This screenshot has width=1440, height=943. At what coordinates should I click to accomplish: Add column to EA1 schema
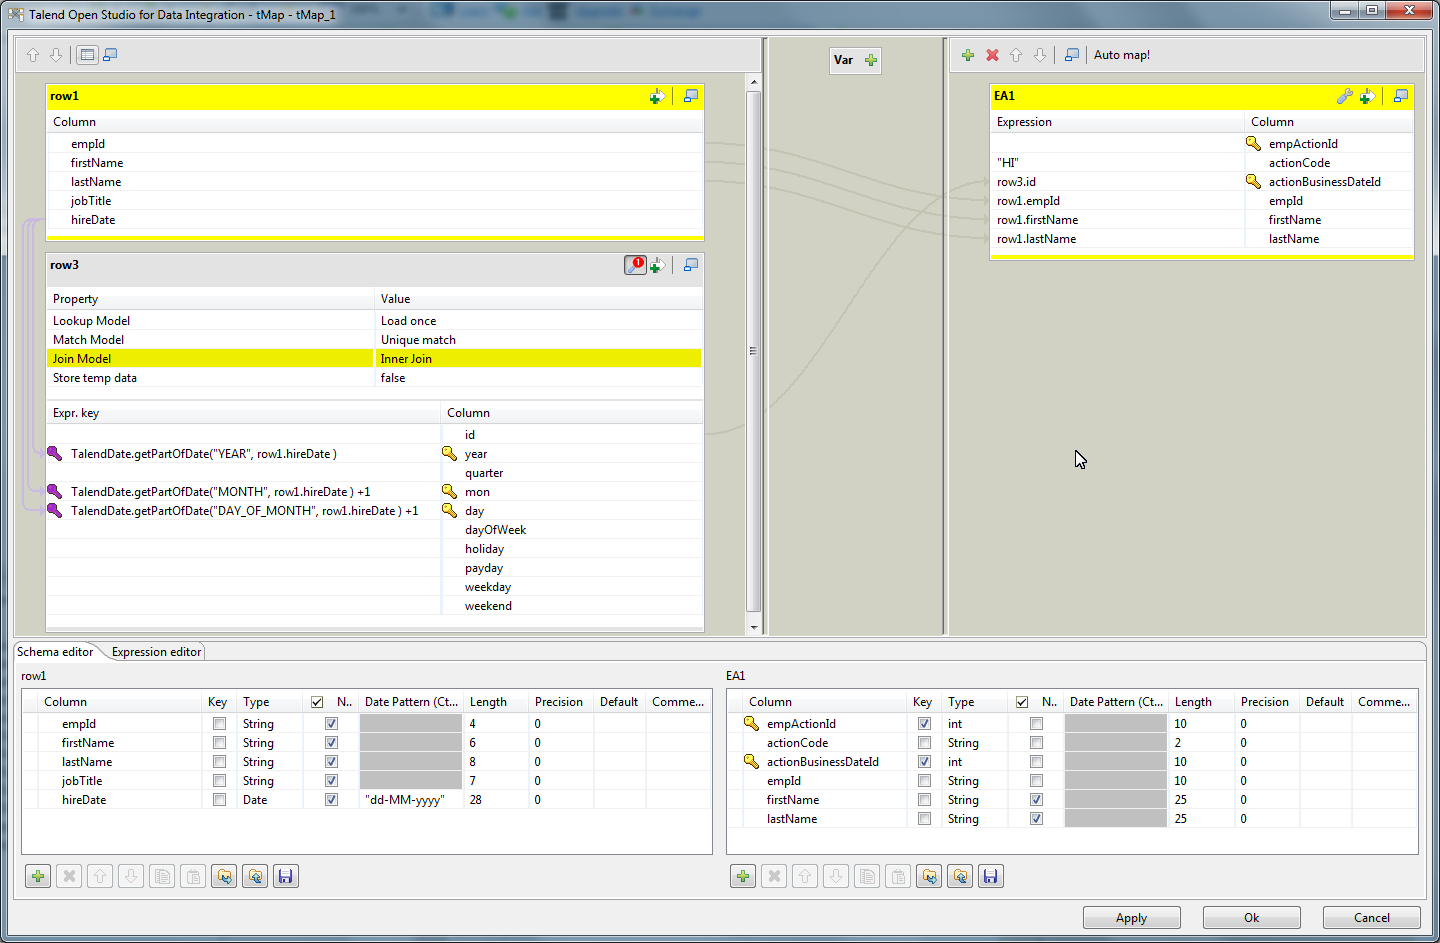[x=743, y=876]
